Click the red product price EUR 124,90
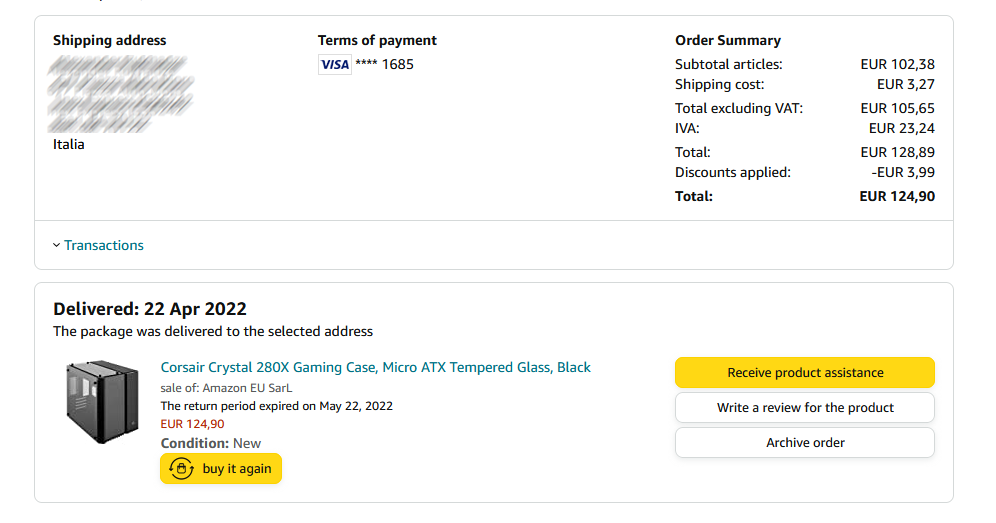The width and height of the screenshot is (996, 523). pyautogui.click(x=193, y=424)
